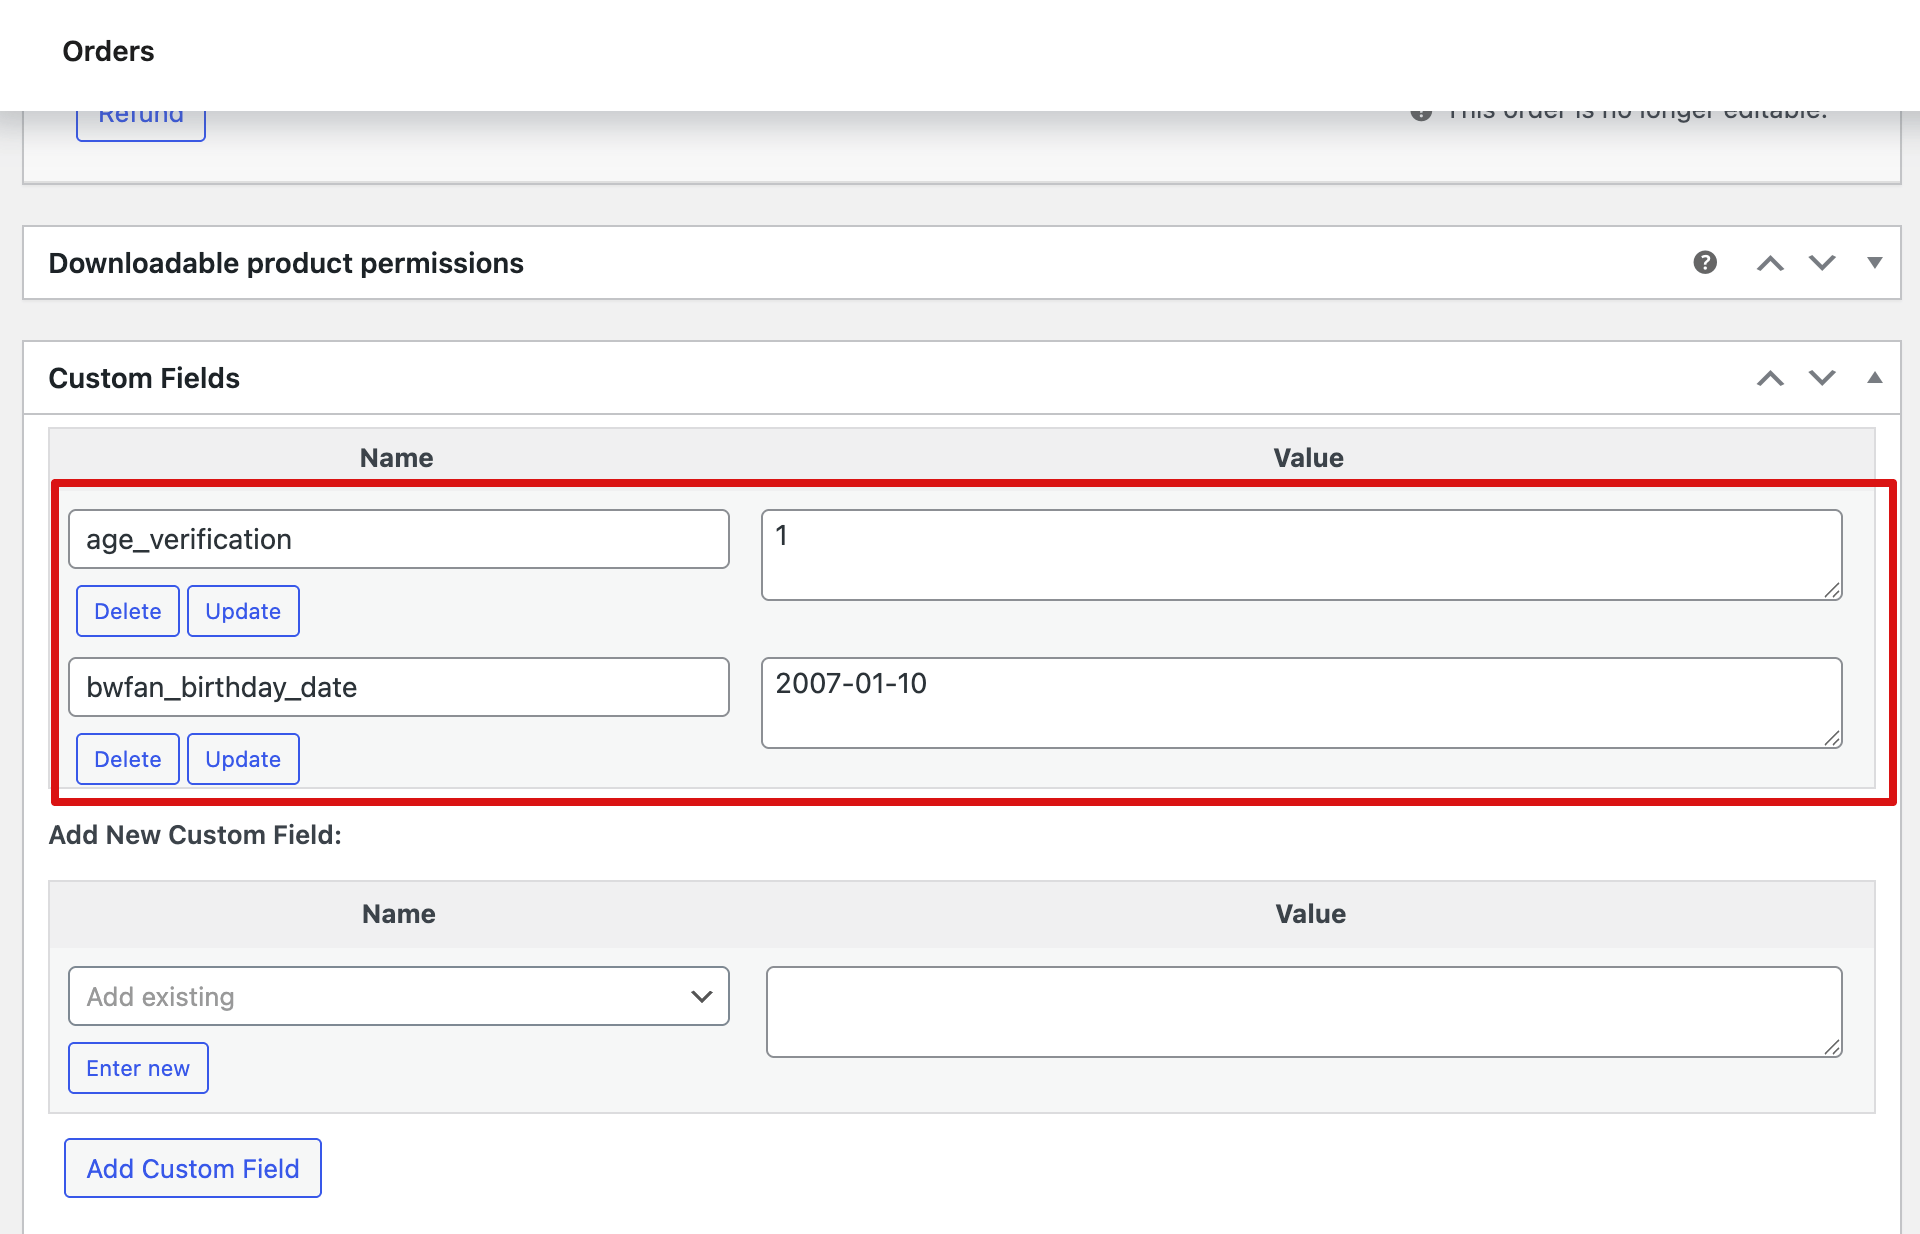
Task: Click the bwfan_birthday_date name input
Action: [x=398, y=687]
